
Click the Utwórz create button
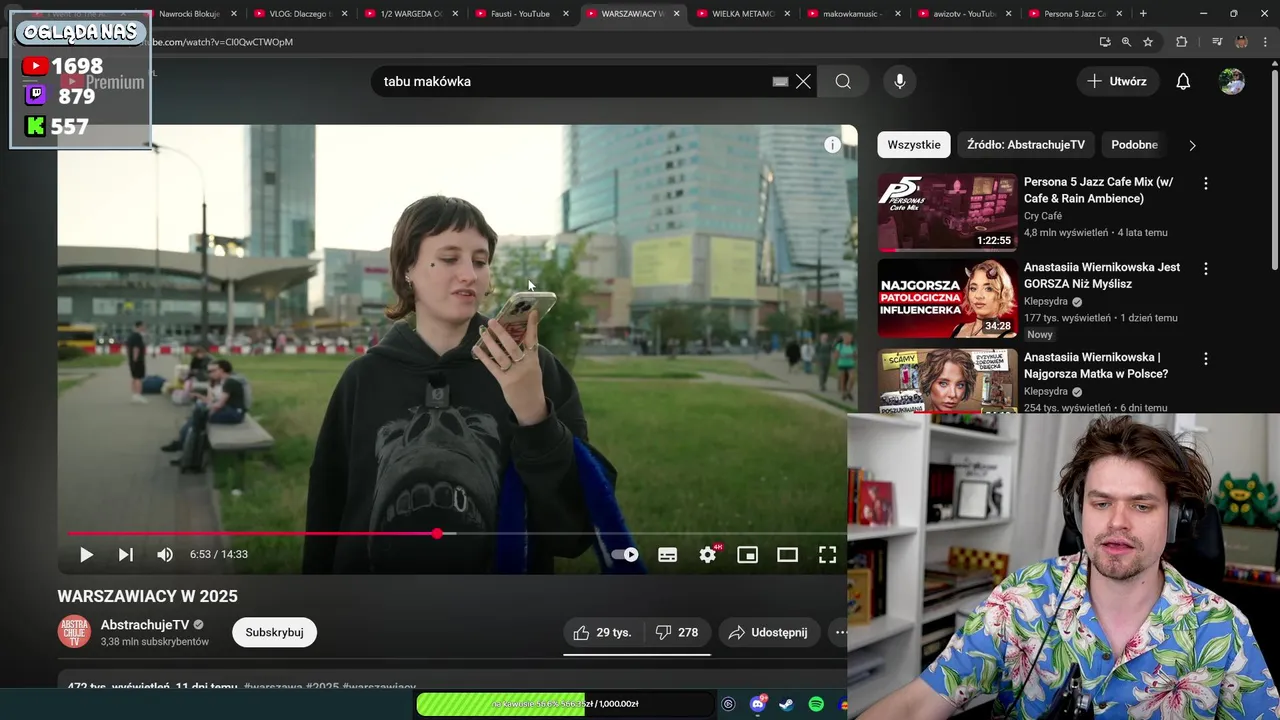(x=1117, y=81)
